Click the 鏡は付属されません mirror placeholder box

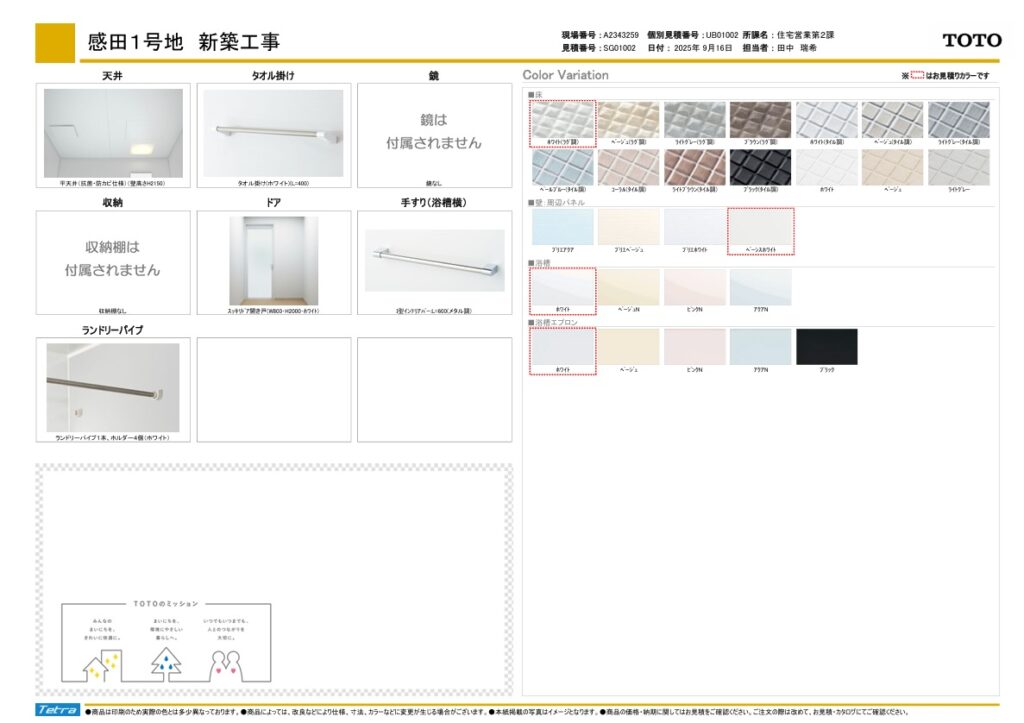click(x=434, y=134)
